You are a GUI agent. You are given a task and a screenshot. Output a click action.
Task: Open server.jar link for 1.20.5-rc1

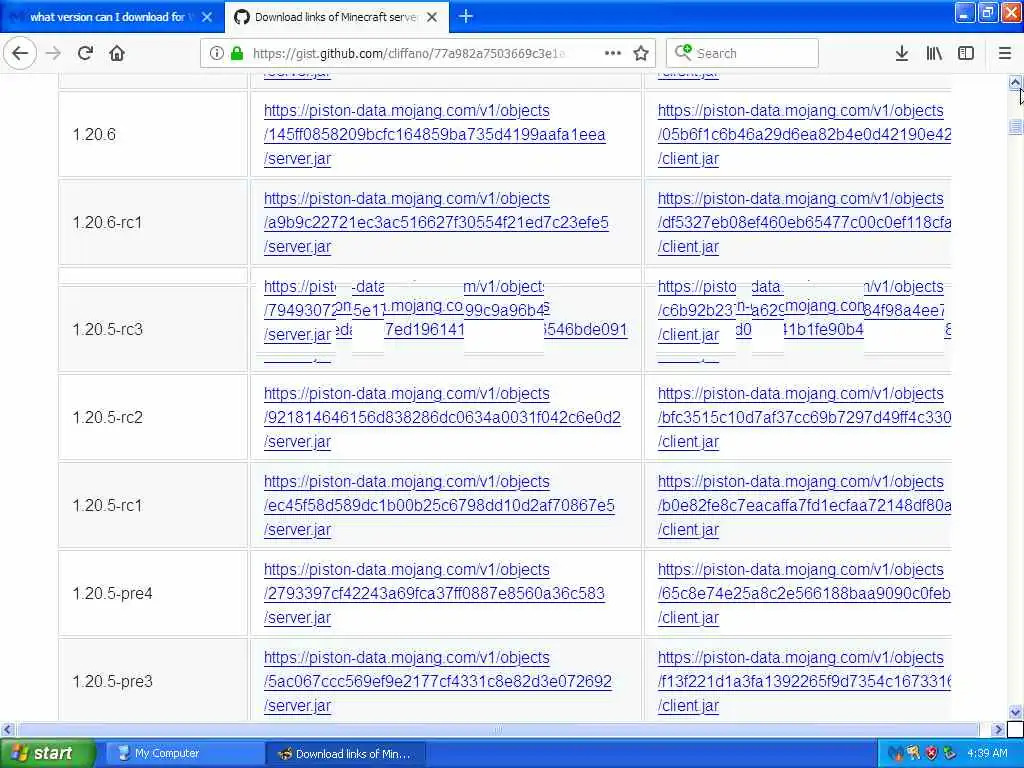(x=439, y=505)
